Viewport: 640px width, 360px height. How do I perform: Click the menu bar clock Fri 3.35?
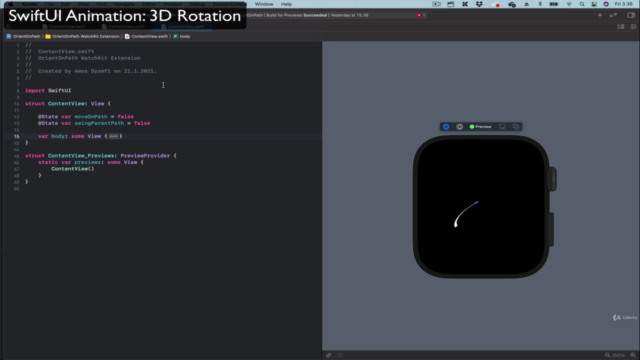[624, 4]
